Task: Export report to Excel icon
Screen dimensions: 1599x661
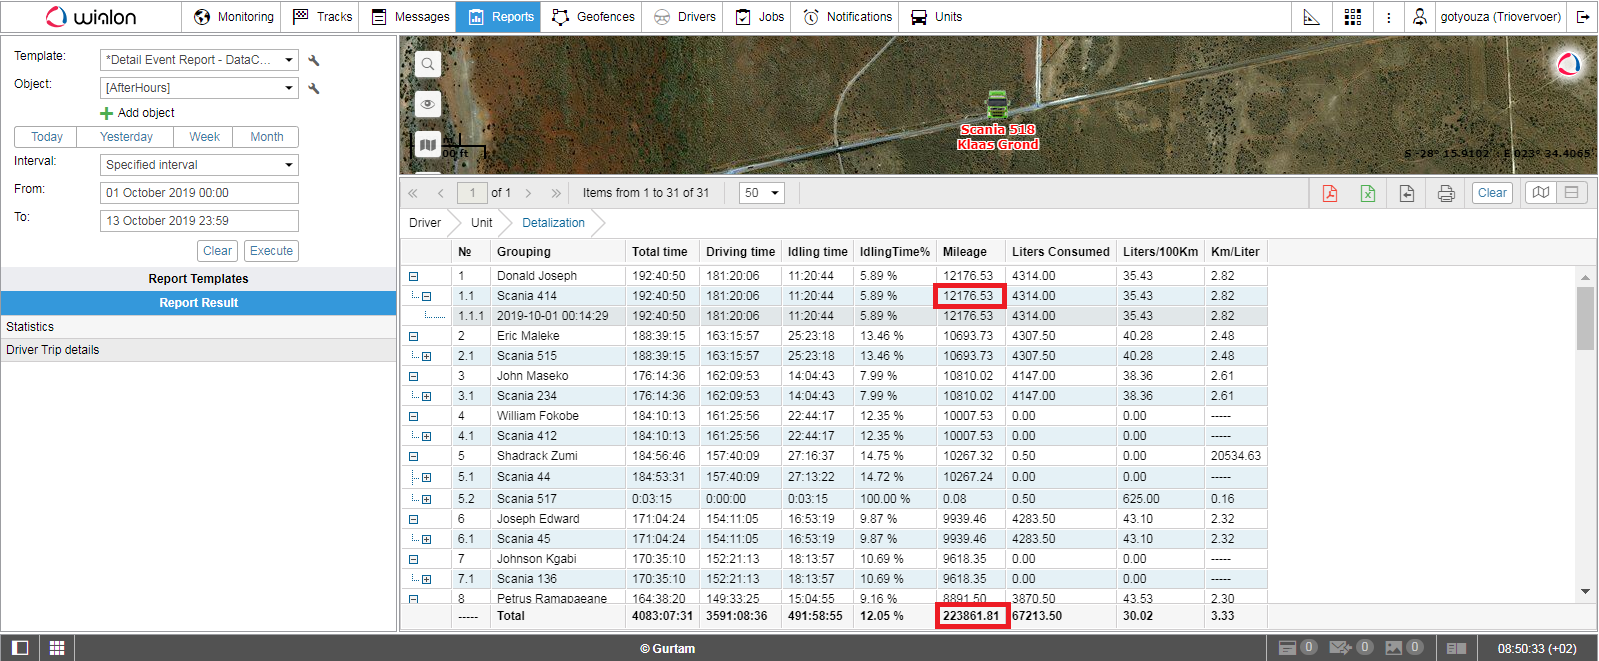Action: pos(1367,193)
